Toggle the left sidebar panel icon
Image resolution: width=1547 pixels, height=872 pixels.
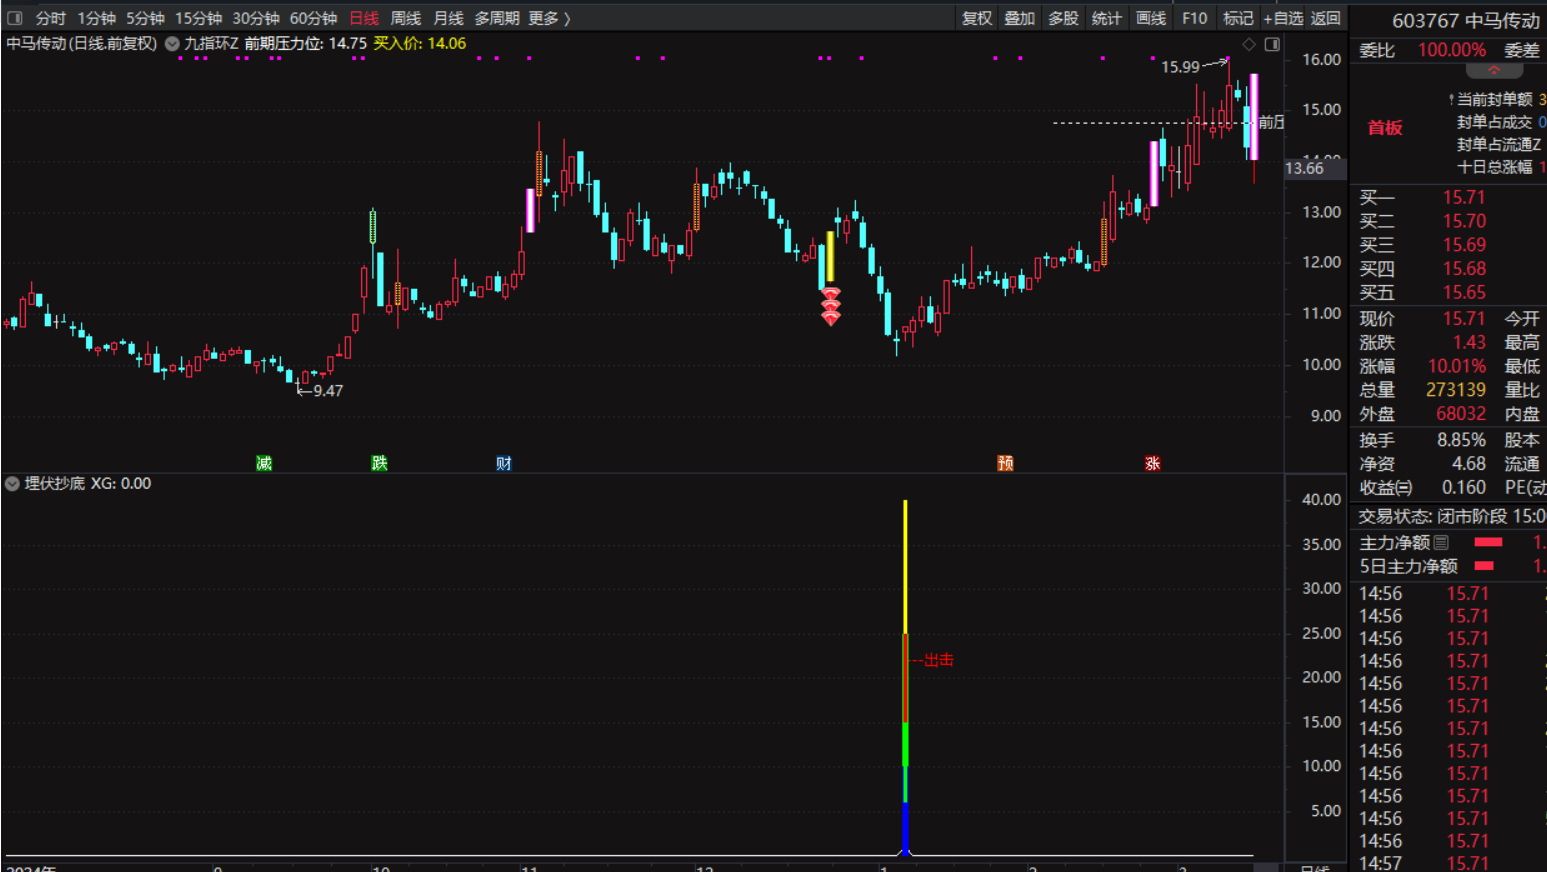[15, 18]
